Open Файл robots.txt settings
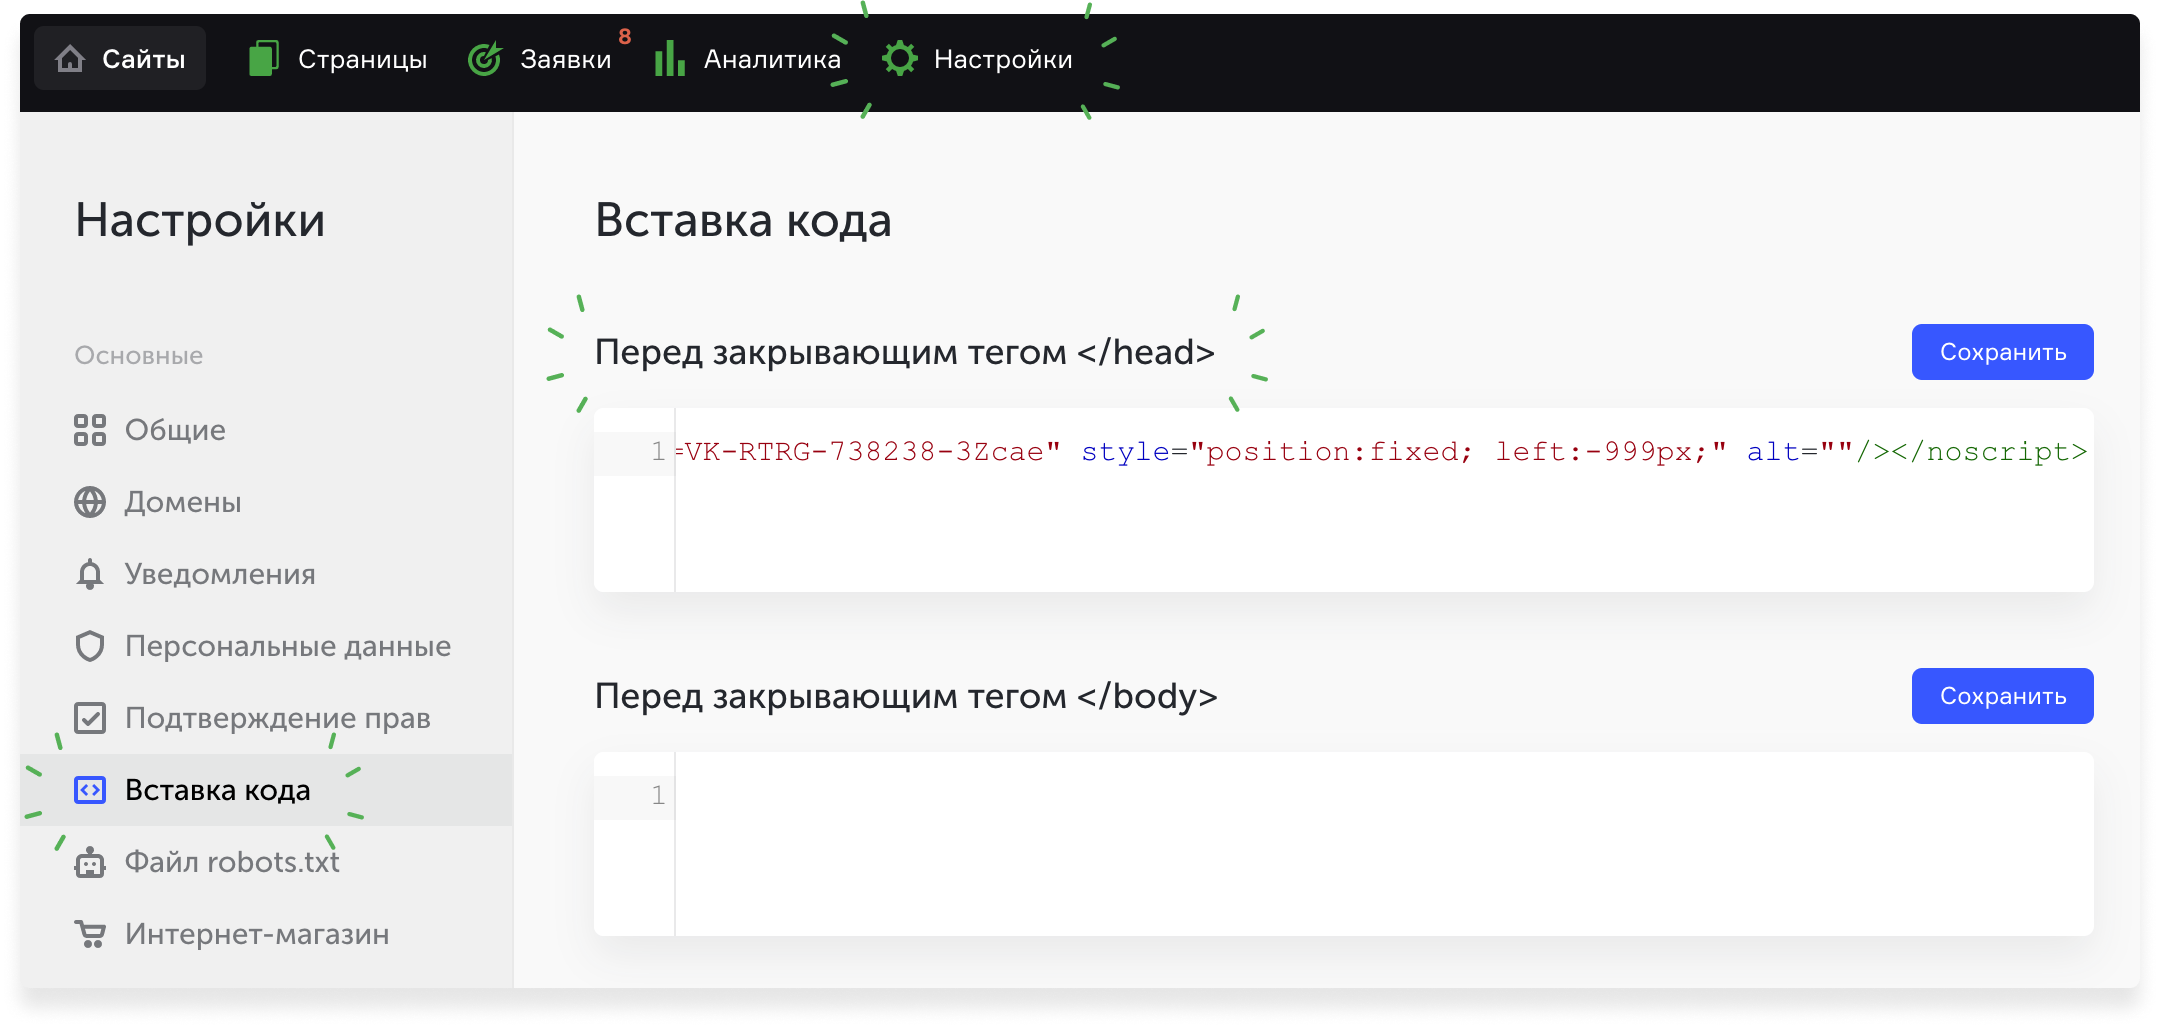Image resolution: width=2160 pixels, height=1028 pixels. [266, 862]
